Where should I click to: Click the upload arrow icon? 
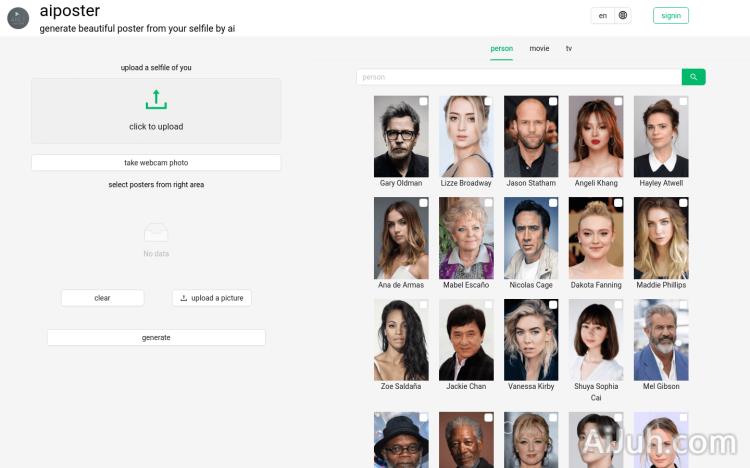[x=156, y=99]
